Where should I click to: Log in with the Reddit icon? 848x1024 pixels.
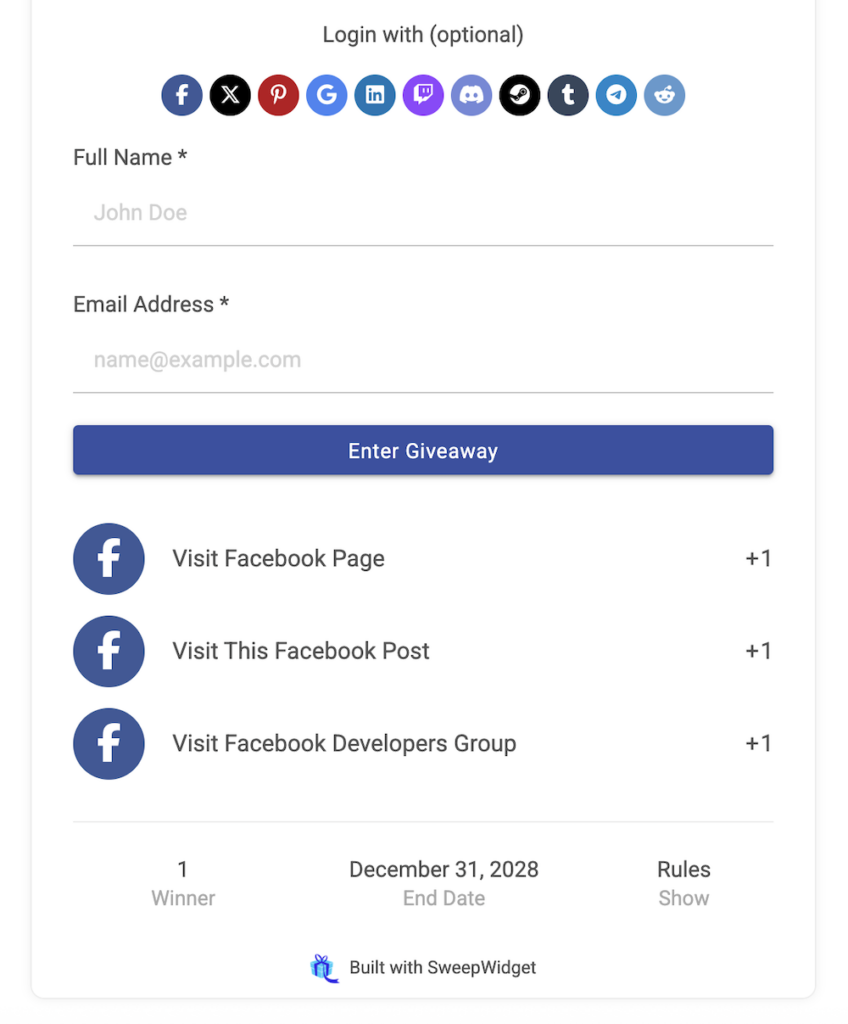point(665,96)
